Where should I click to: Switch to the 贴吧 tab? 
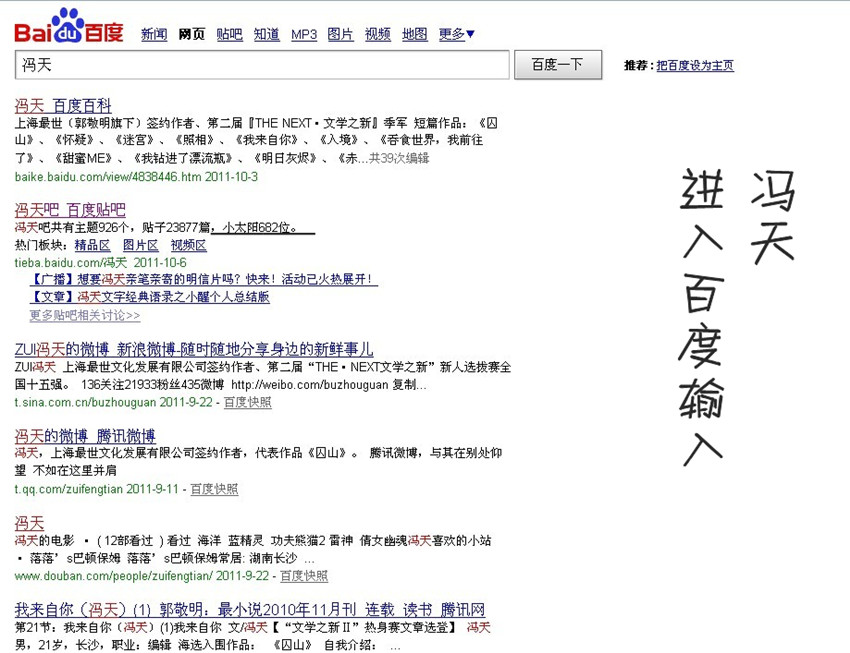coord(229,35)
